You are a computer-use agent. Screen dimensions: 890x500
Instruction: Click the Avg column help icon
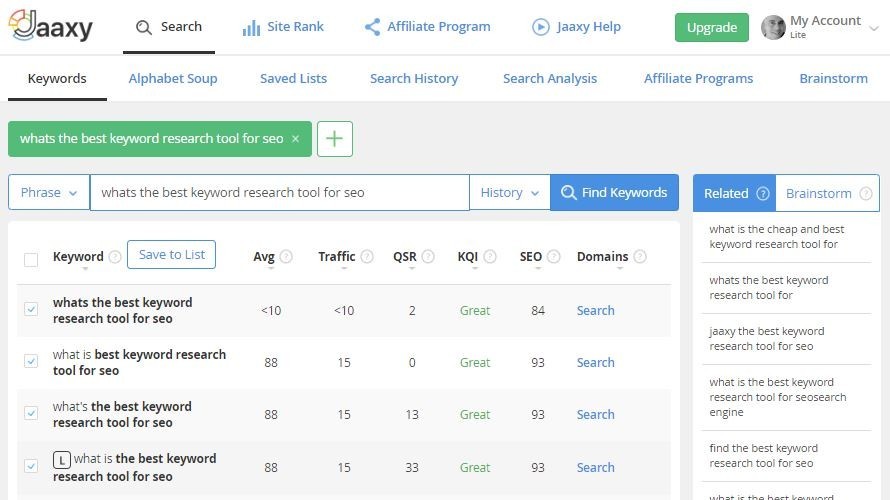click(x=286, y=257)
